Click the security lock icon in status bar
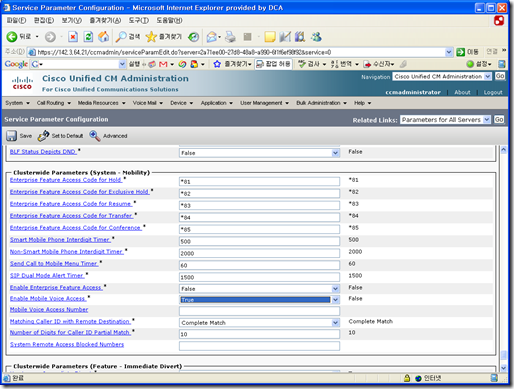 pos(407,378)
